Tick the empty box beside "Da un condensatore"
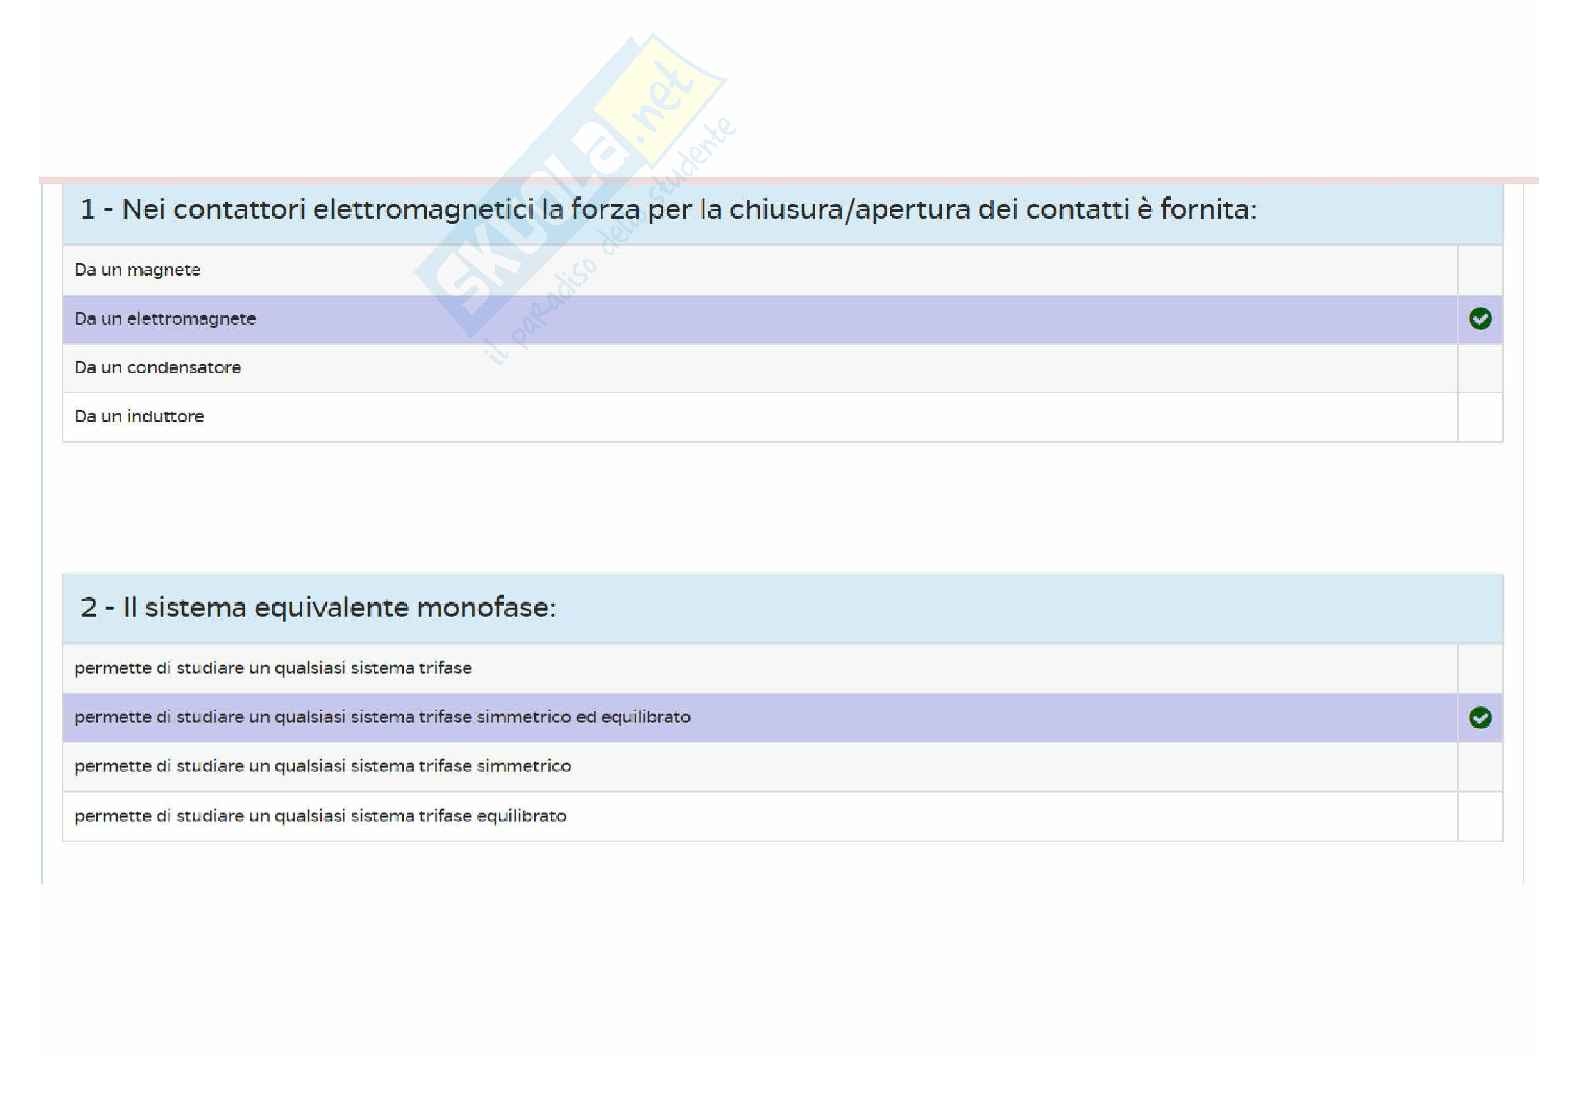 click(x=1480, y=368)
